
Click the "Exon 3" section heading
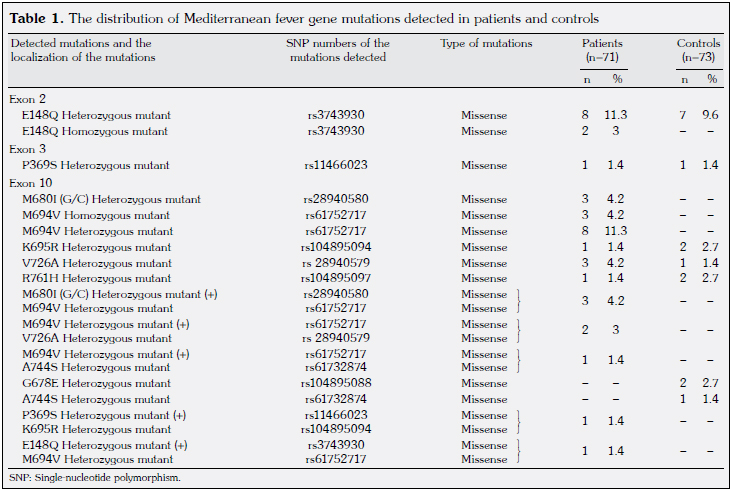(x=28, y=149)
